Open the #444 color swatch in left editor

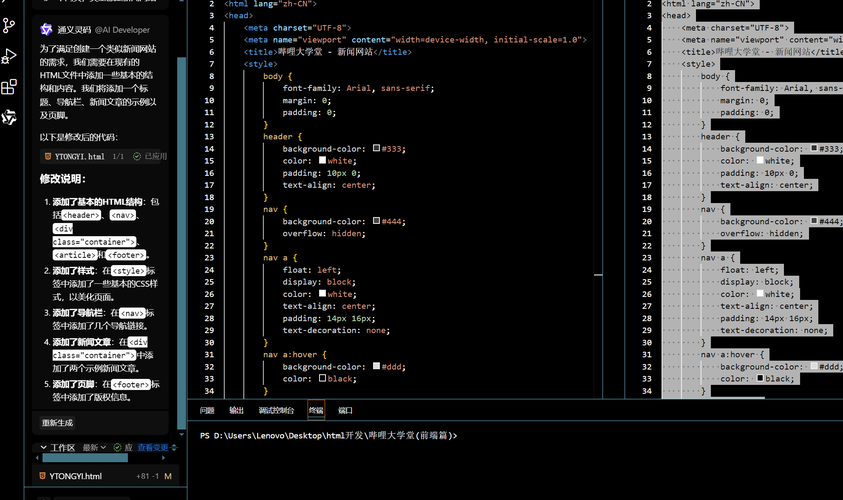(376, 220)
